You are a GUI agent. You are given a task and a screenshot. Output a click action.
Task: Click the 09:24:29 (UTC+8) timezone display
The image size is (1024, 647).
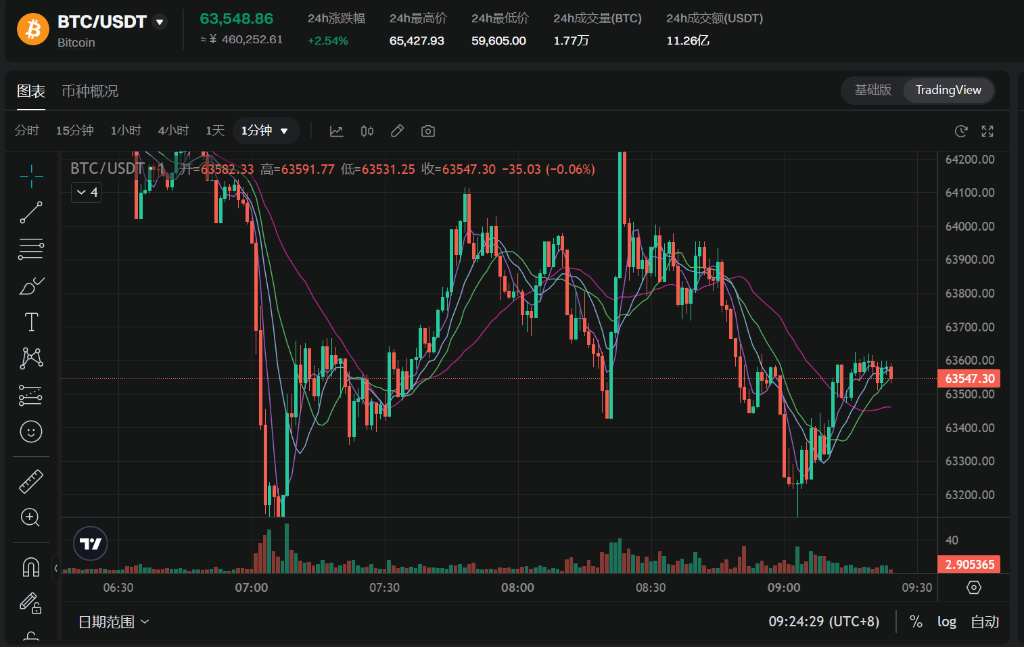click(x=823, y=621)
